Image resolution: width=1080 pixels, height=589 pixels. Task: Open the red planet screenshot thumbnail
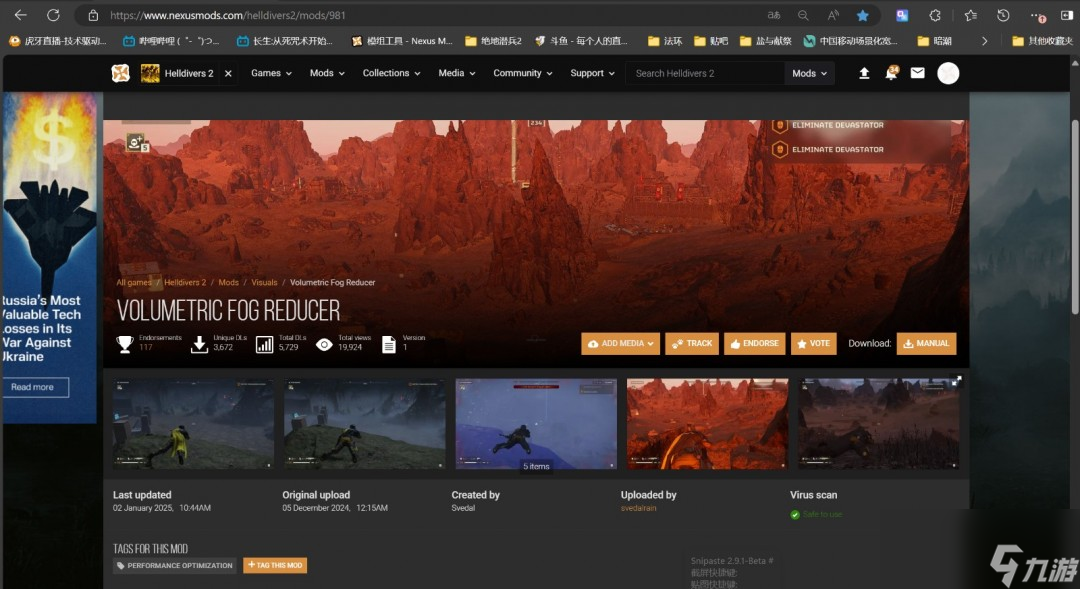pos(707,424)
